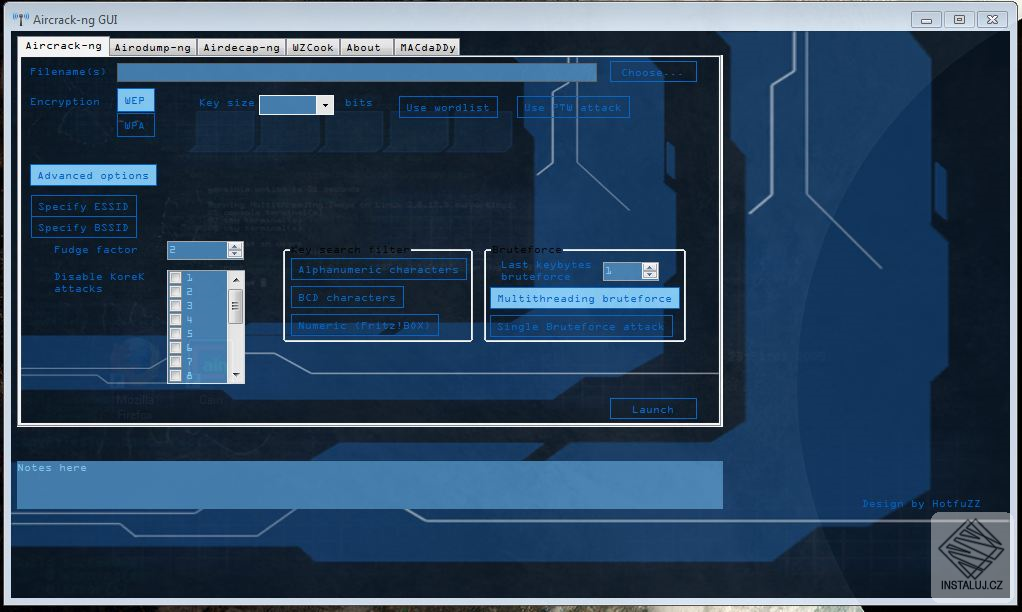Enable Multithreading bruteforce
1022x612 pixels.
click(x=584, y=298)
